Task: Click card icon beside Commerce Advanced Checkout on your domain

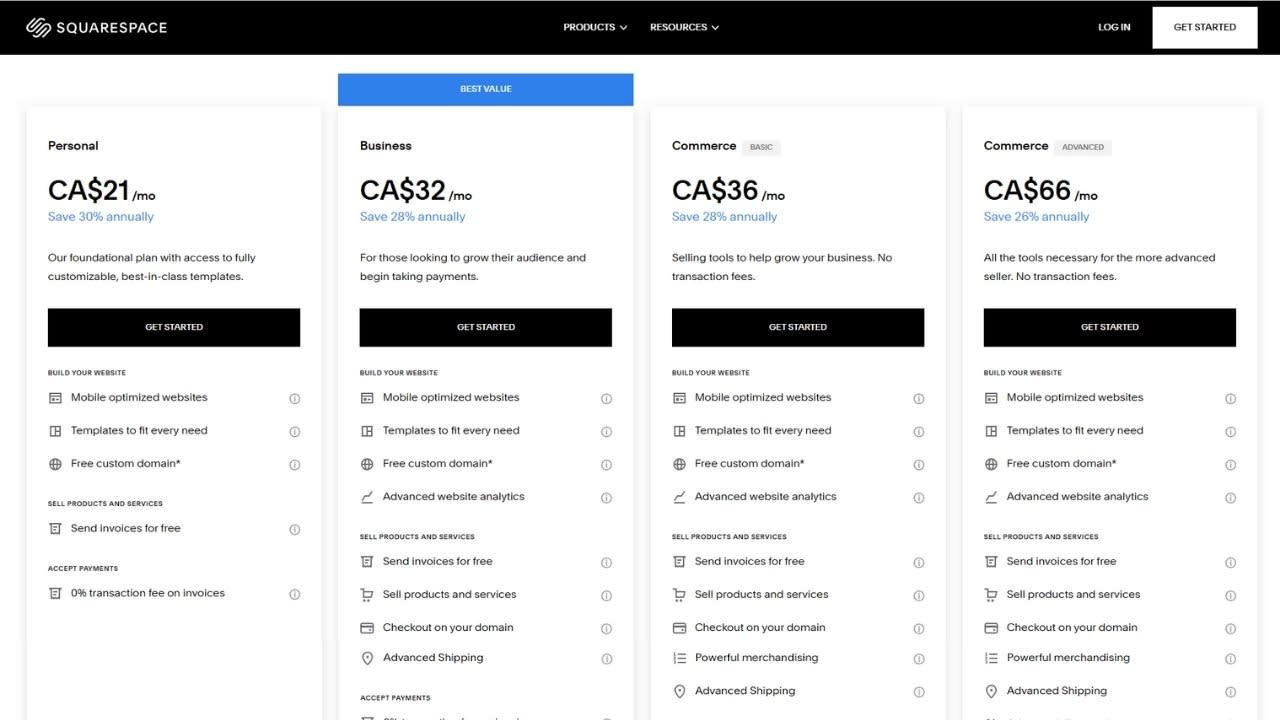Action: tap(991, 628)
